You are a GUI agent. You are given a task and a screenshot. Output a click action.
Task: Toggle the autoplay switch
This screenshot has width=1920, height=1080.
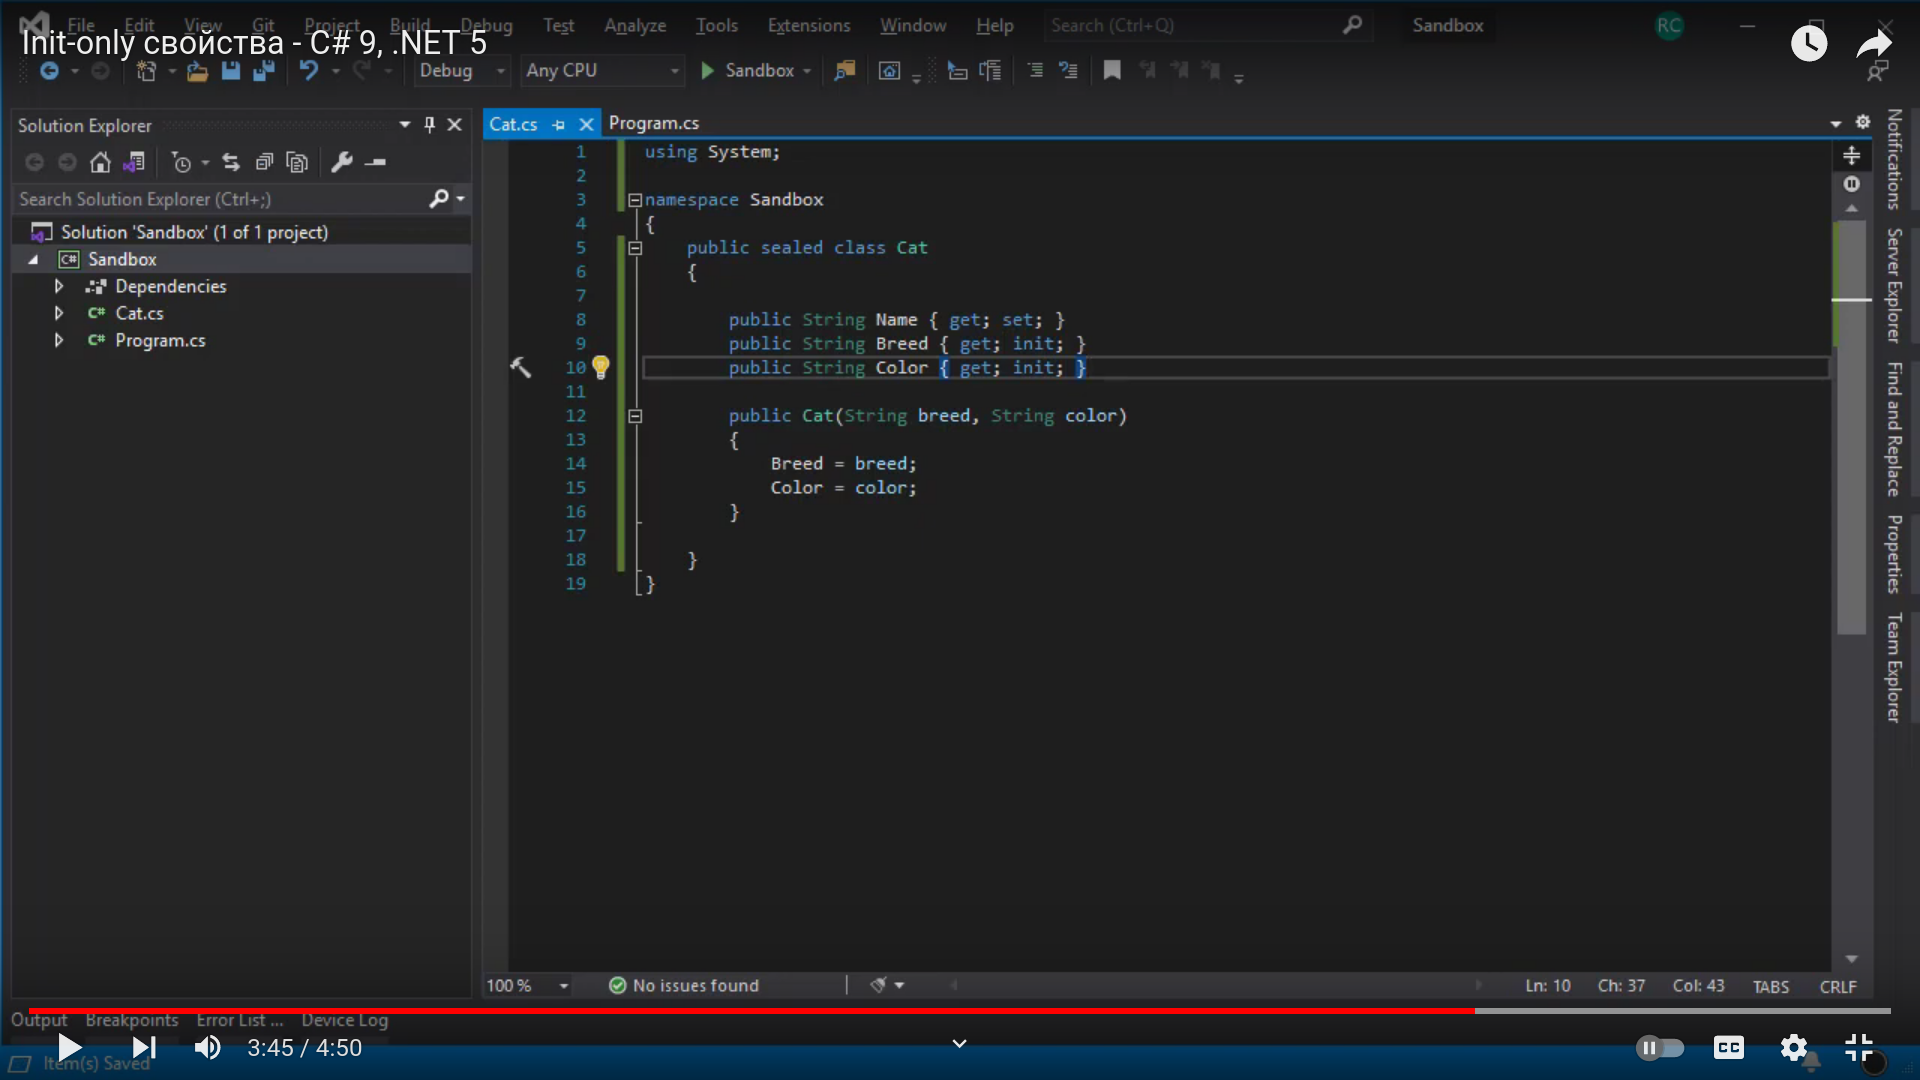click(1660, 1048)
